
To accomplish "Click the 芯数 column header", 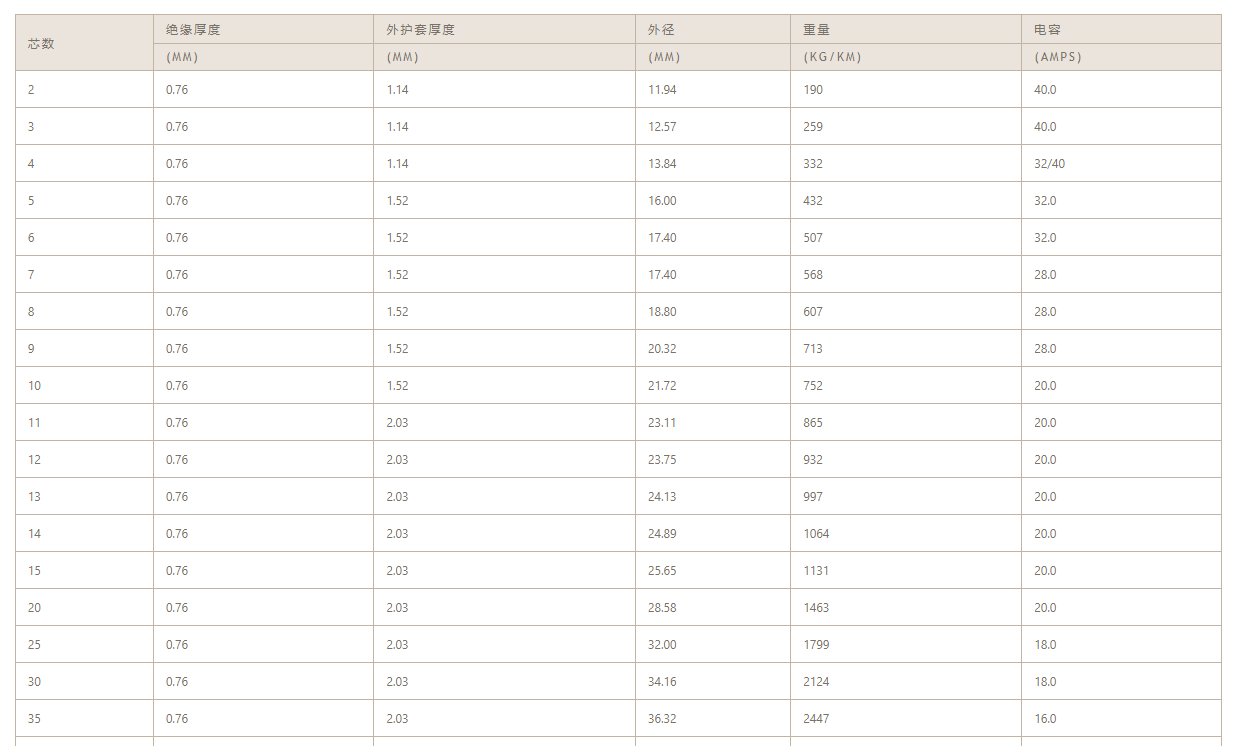I will [x=41, y=43].
